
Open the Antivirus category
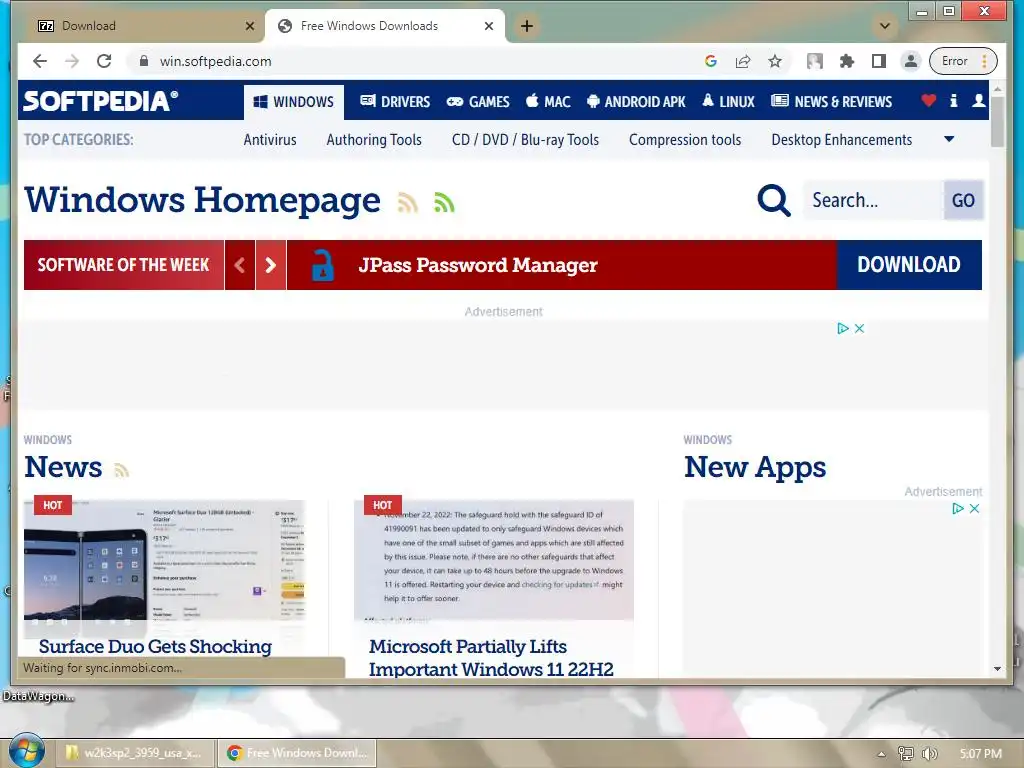point(270,140)
